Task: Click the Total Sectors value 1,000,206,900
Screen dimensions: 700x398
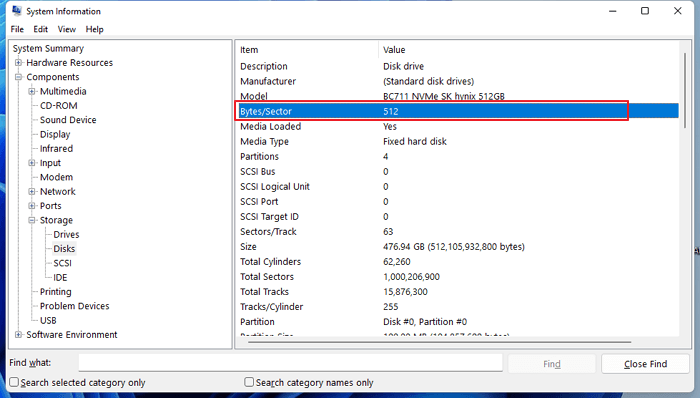Action: tap(411, 277)
